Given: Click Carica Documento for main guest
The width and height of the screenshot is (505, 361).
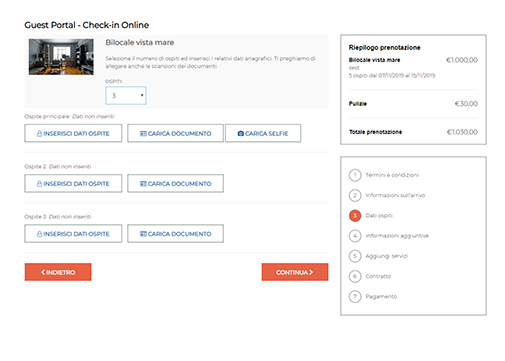Looking at the screenshot, I should (x=175, y=133).
